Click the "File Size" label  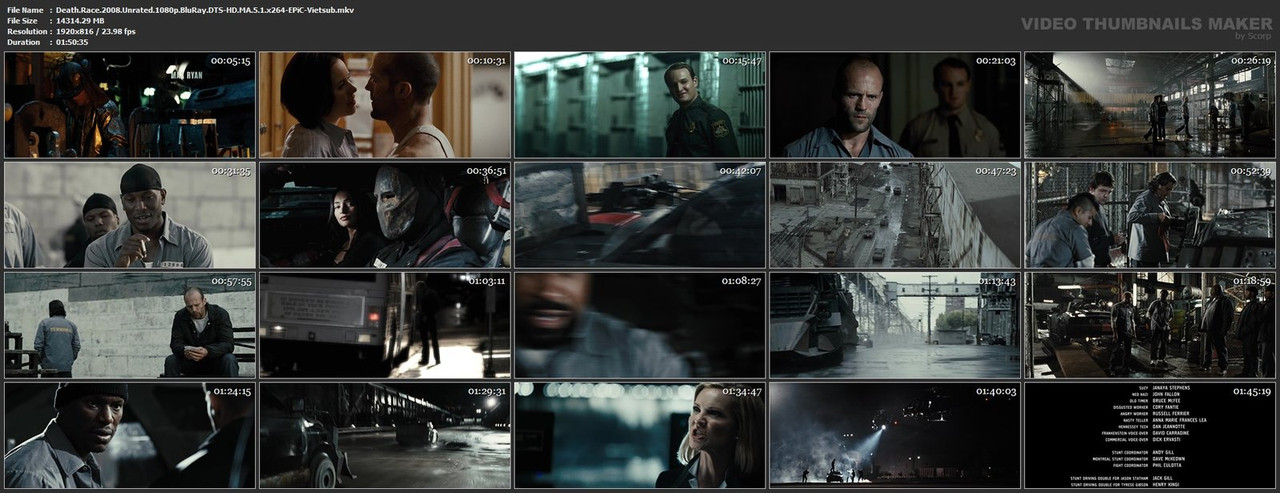pos(22,20)
